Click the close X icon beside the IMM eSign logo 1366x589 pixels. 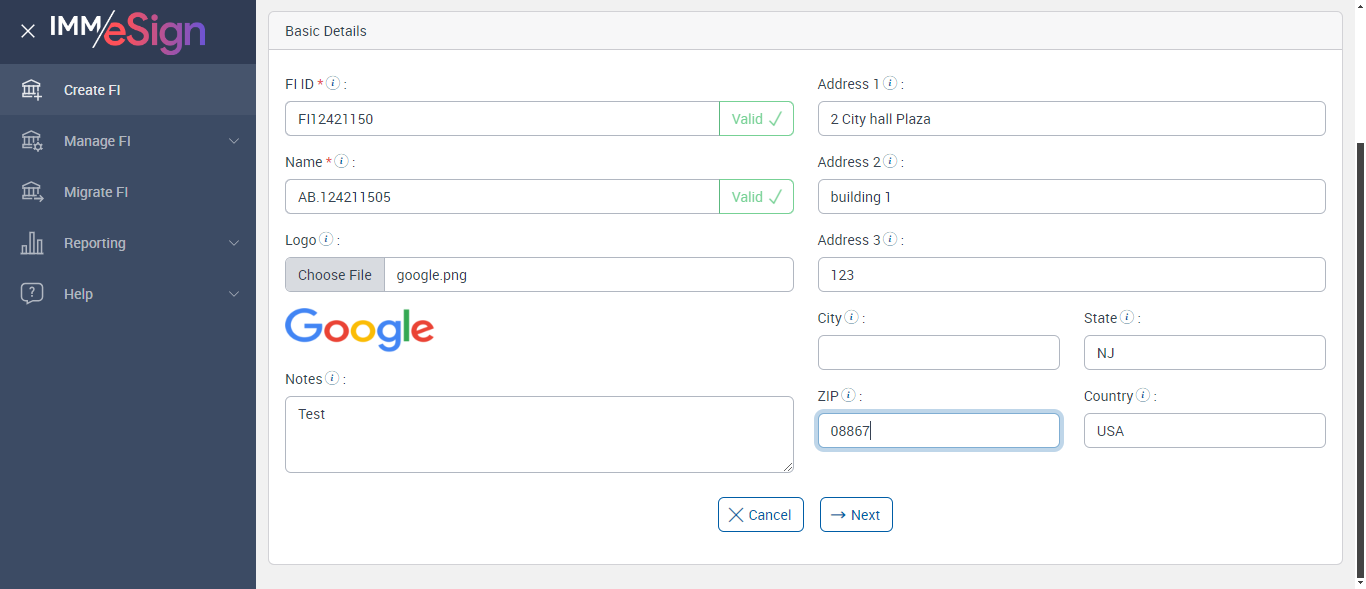(x=28, y=31)
